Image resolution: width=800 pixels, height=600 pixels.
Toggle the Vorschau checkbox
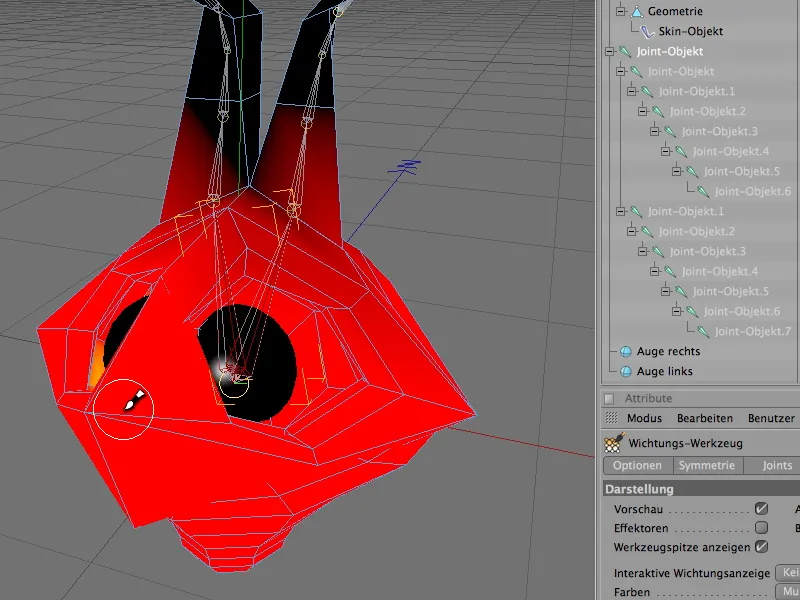point(761,509)
